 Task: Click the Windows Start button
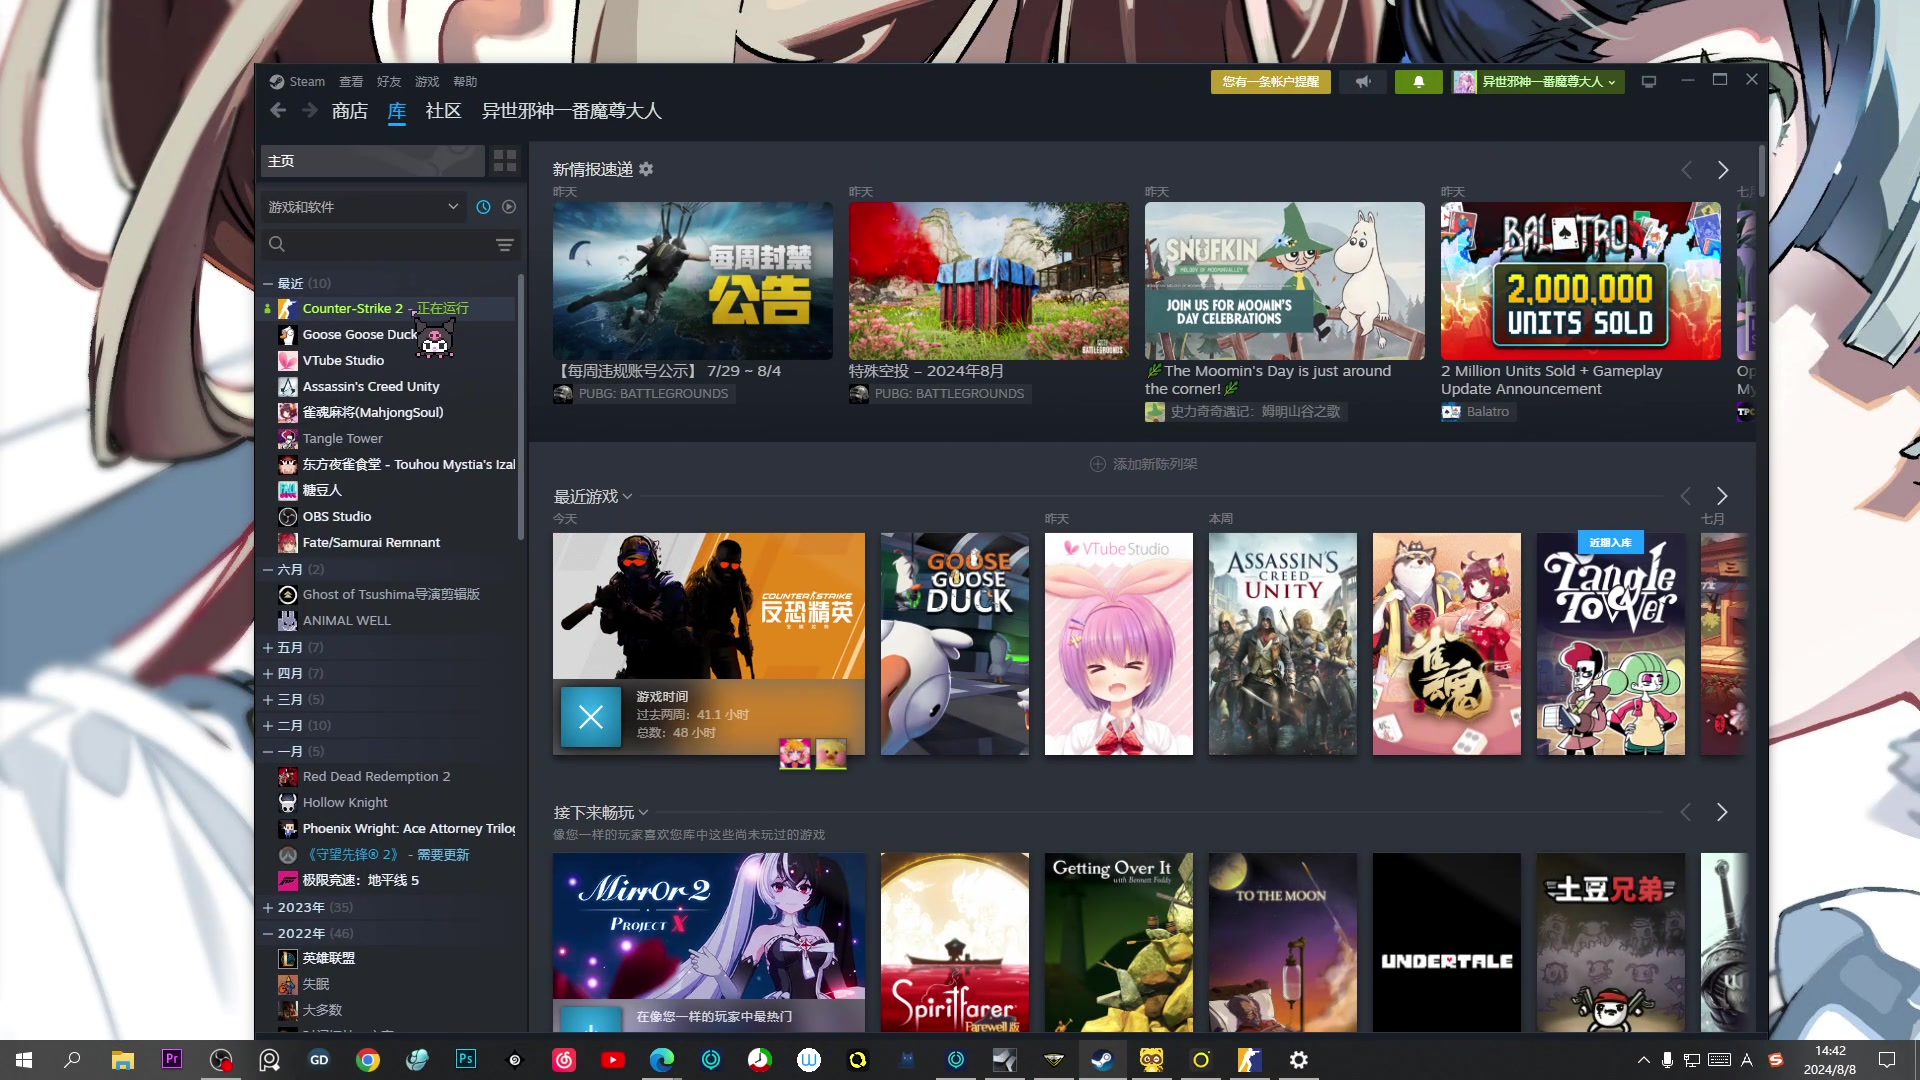(x=24, y=1060)
